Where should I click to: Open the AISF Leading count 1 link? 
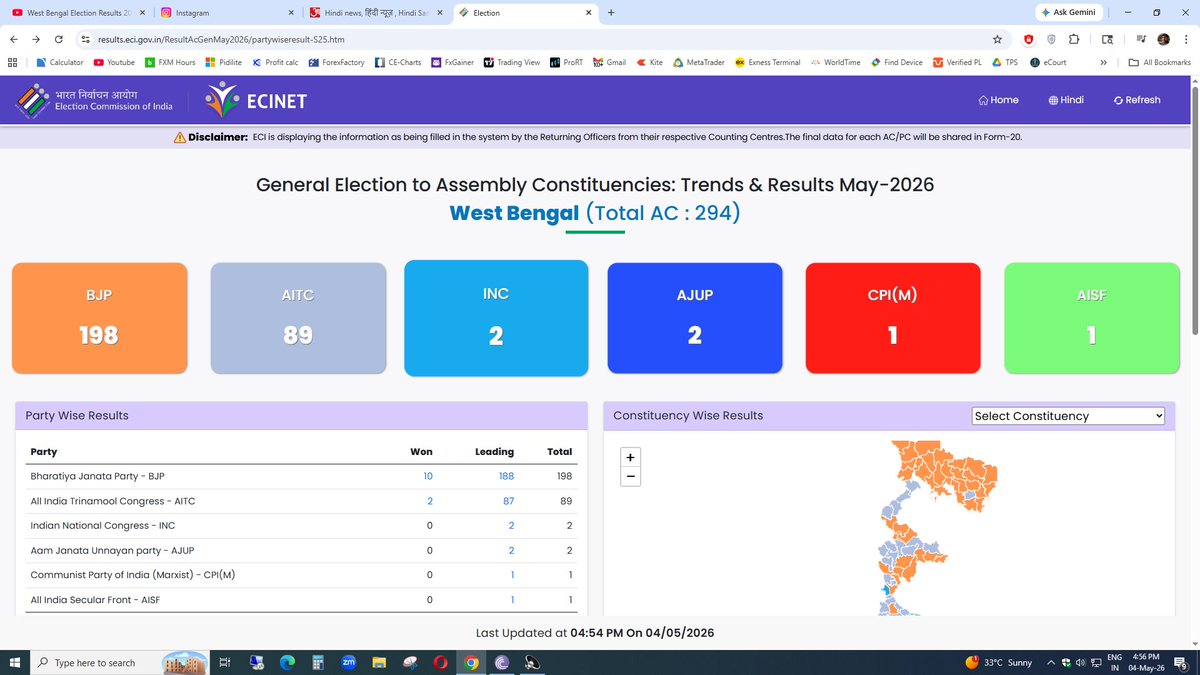(512, 600)
